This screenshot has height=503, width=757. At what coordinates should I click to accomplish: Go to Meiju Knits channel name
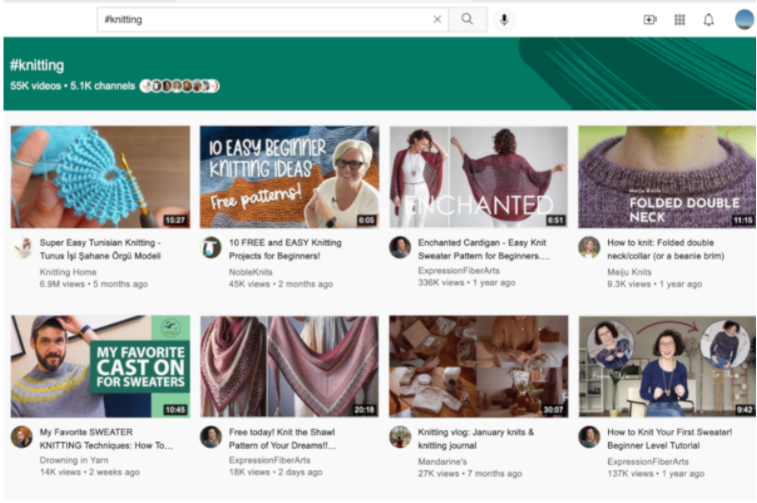[x=629, y=272]
